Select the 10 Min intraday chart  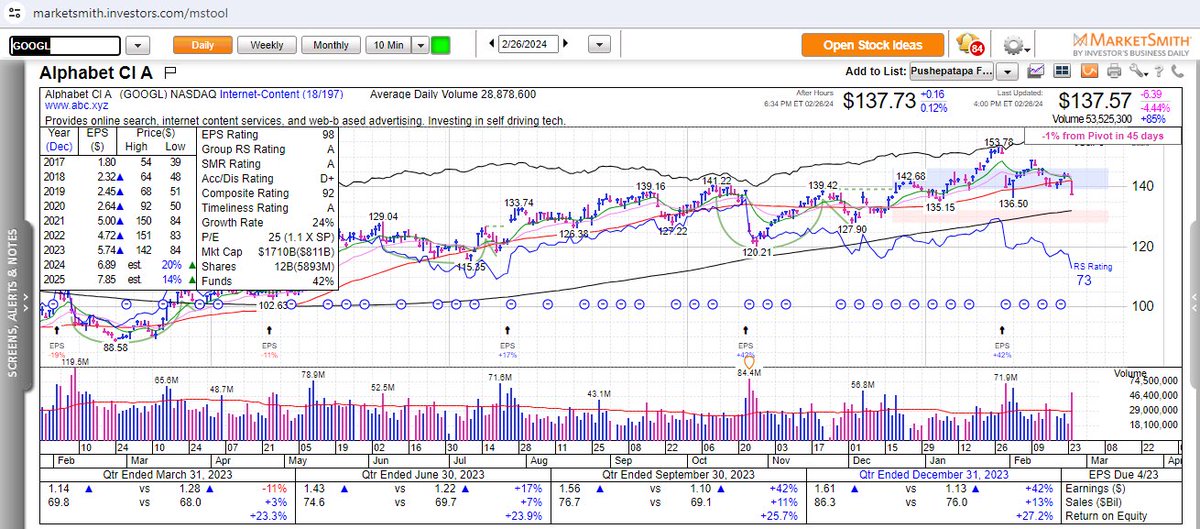[x=388, y=45]
